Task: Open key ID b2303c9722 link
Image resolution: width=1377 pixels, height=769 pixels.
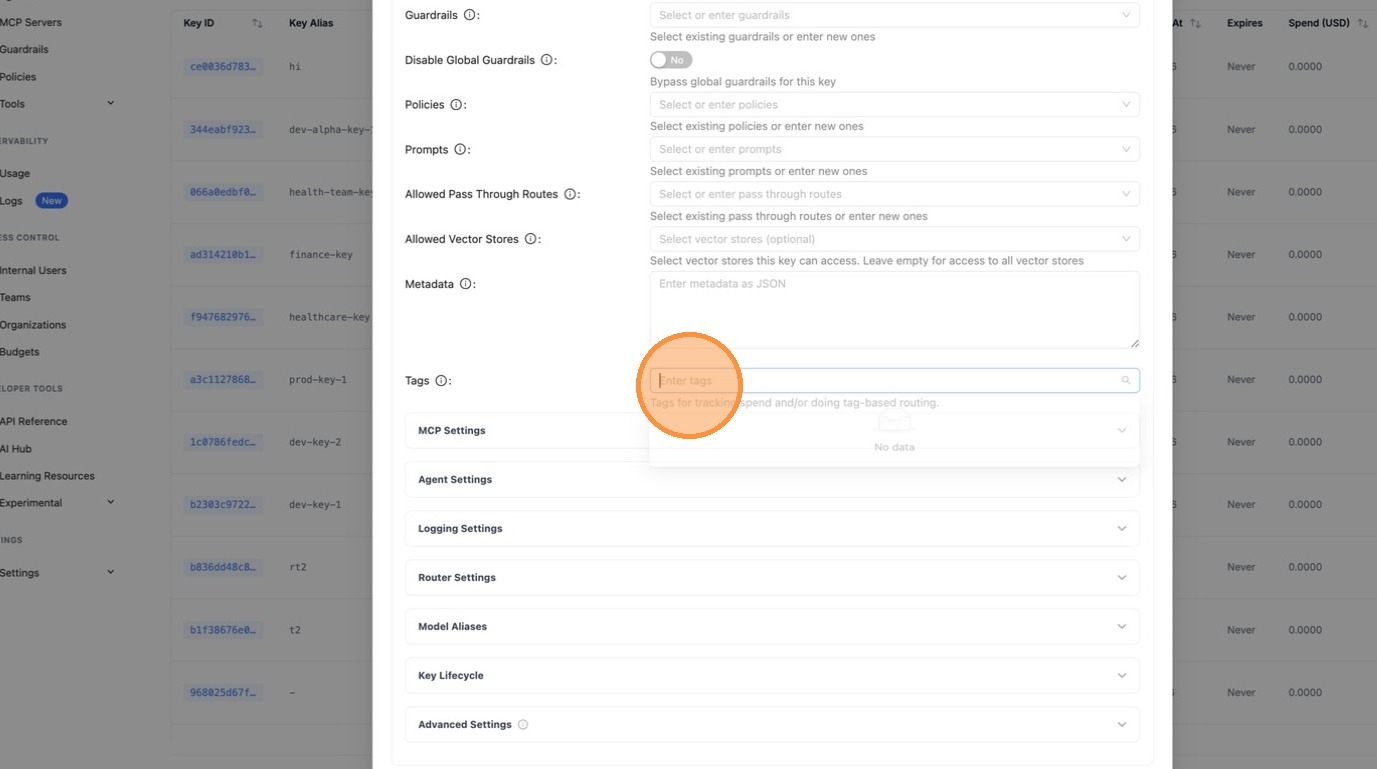Action: (224, 505)
